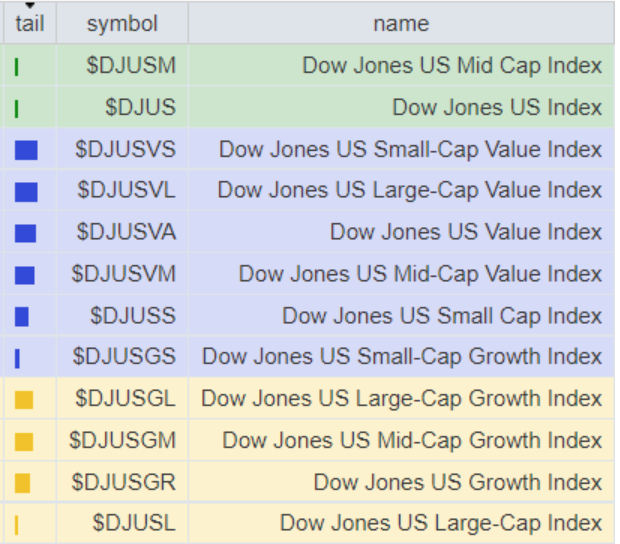Image resolution: width=620 pixels, height=544 pixels.
Task: Select the $DJUSM symbol cell
Action: [131, 66]
